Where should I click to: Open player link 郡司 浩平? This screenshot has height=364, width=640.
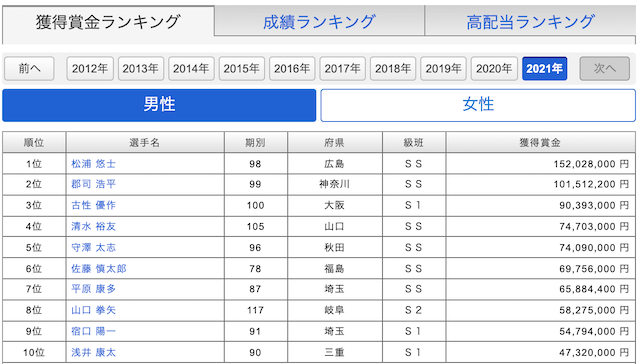[x=93, y=184]
